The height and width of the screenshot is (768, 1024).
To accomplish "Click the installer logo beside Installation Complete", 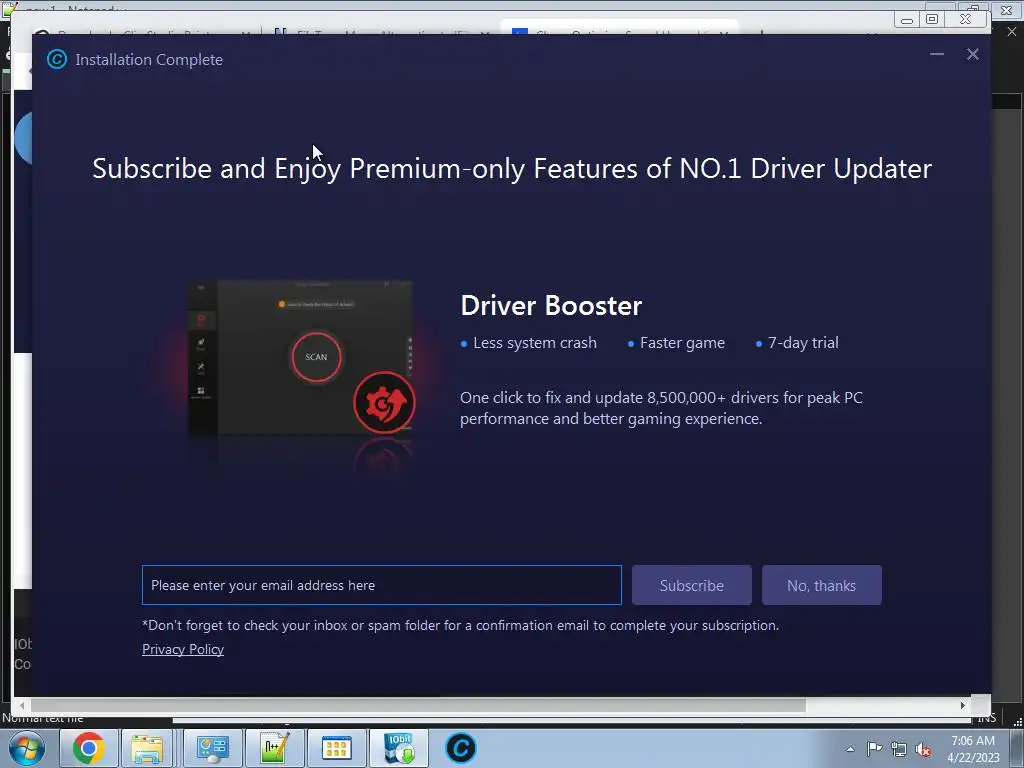I will point(57,59).
